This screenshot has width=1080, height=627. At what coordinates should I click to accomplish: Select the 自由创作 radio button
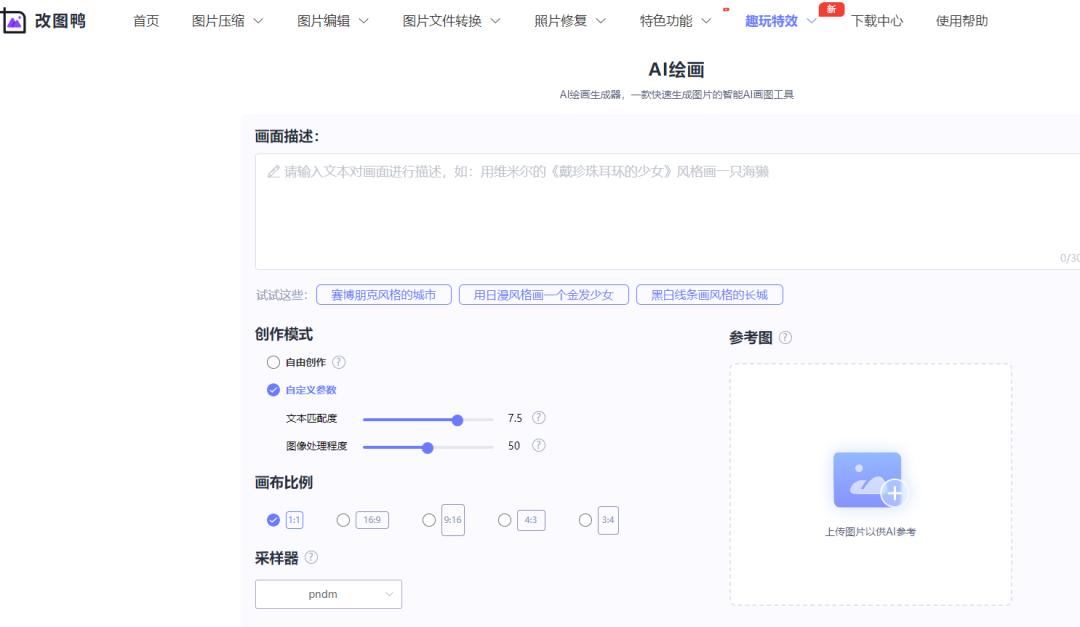point(272,362)
